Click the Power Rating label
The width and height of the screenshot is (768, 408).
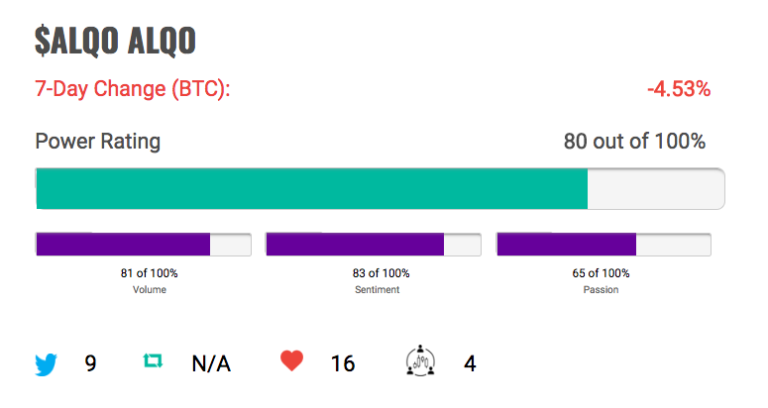pyautogui.click(x=98, y=142)
